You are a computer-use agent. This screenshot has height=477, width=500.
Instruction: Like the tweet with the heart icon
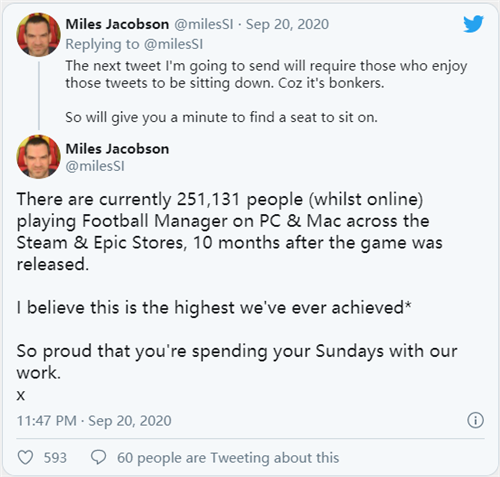click(25, 457)
